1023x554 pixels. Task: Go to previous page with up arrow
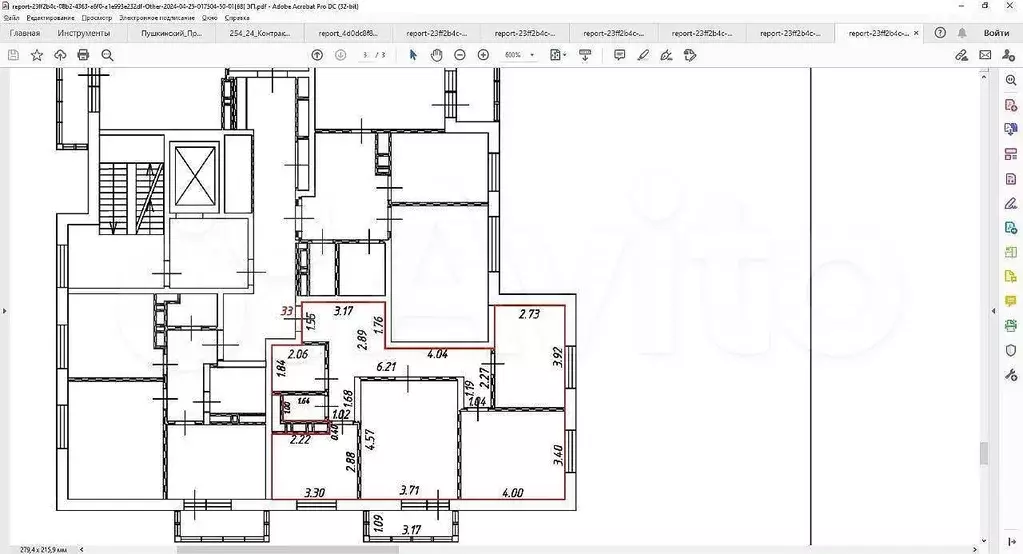[x=317, y=55]
